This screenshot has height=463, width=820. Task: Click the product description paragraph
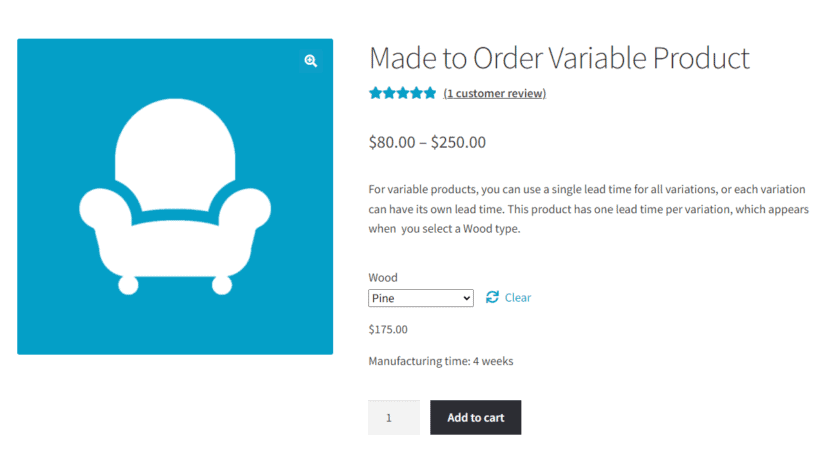(x=588, y=209)
